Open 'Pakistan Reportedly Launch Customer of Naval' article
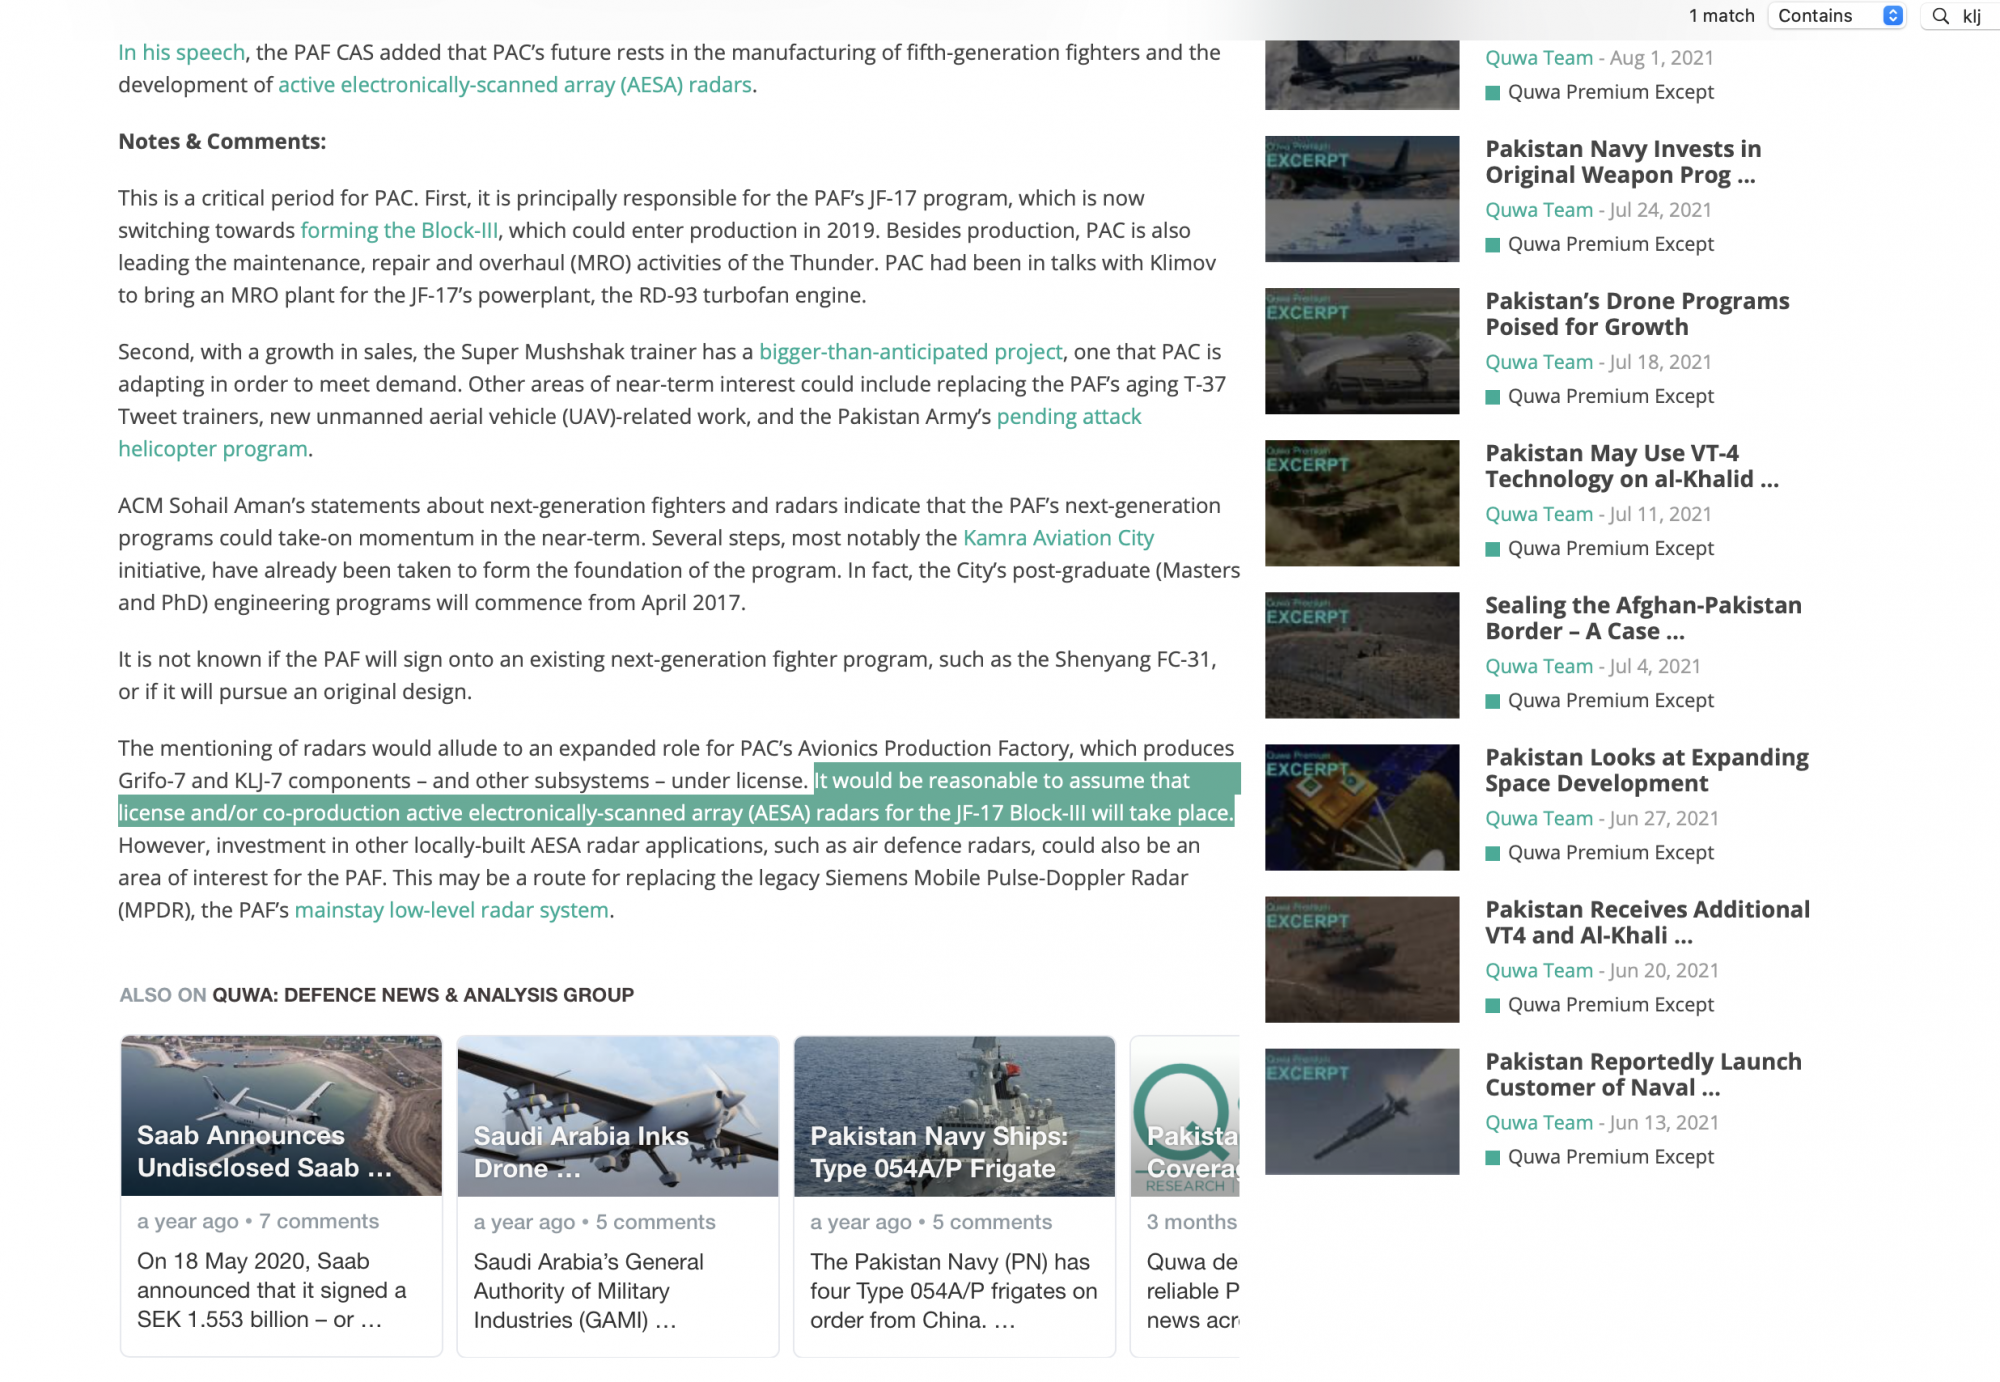This screenshot has width=2000, height=1382. click(1643, 1074)
